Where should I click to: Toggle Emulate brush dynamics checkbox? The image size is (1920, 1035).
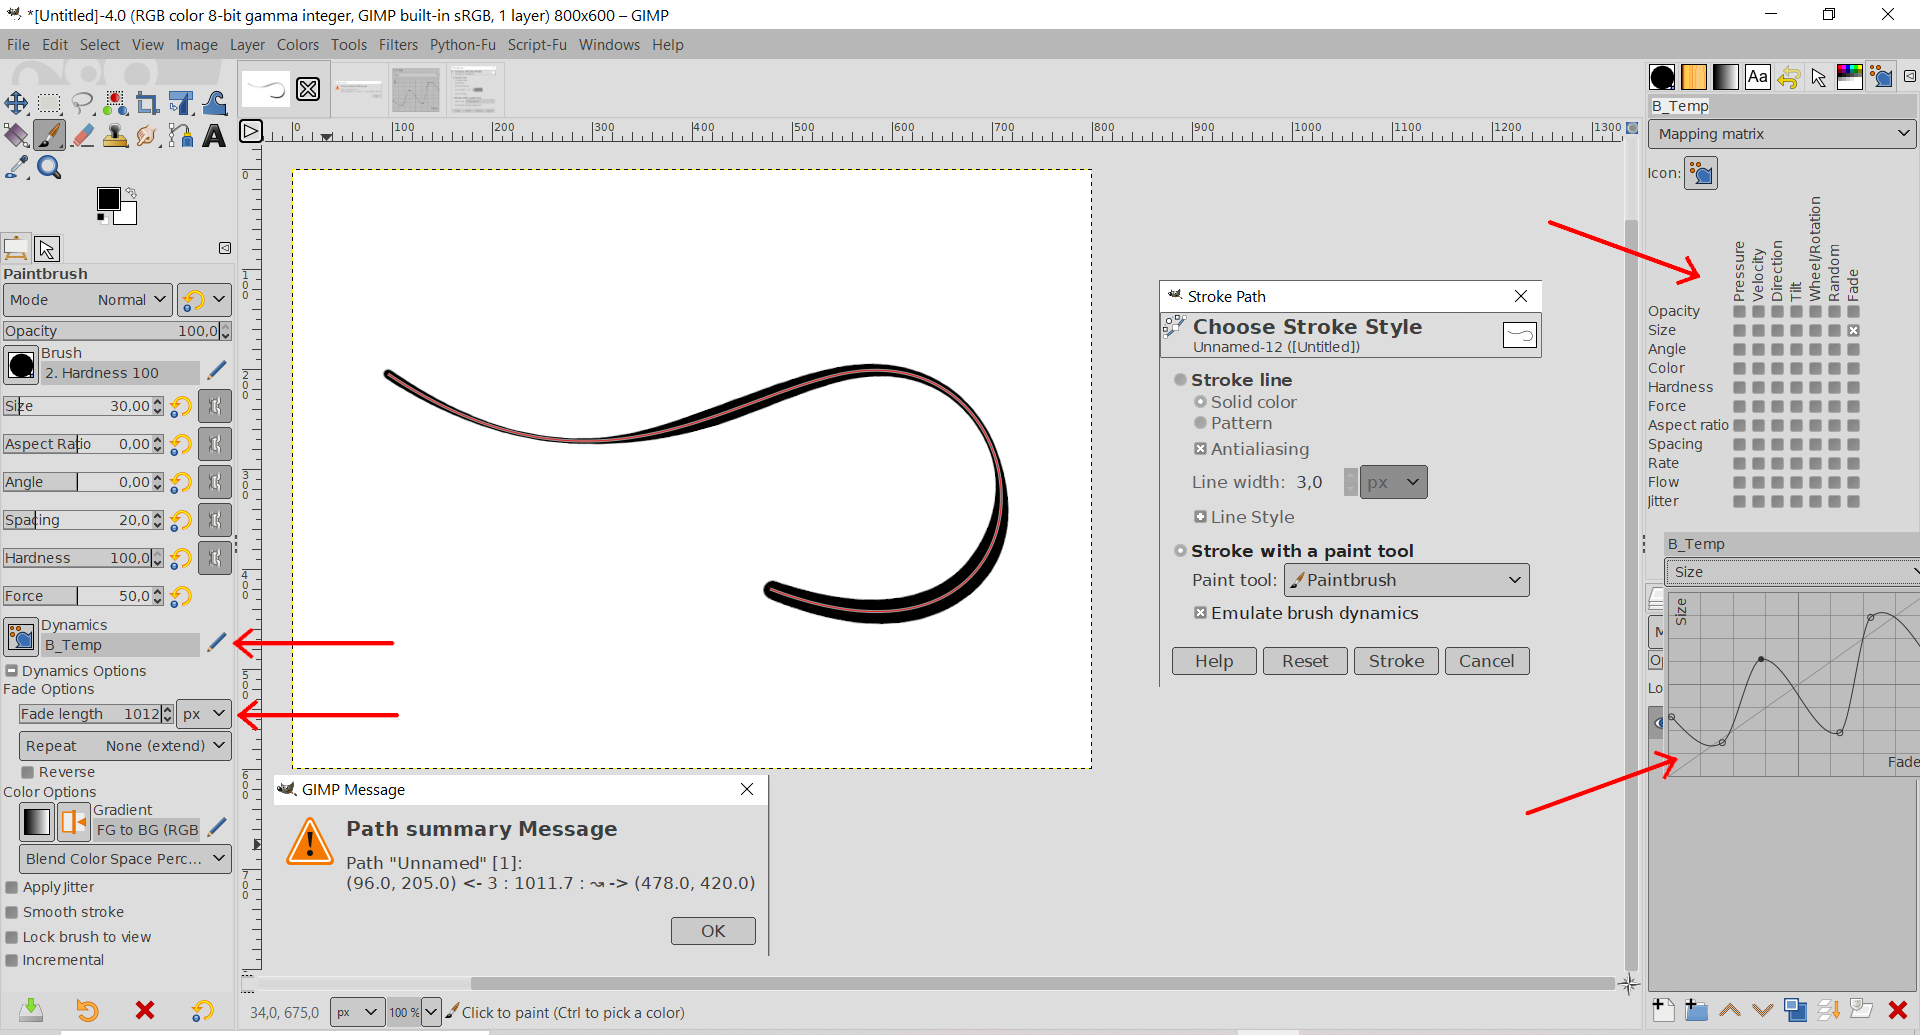click(x=1200, y=613)
